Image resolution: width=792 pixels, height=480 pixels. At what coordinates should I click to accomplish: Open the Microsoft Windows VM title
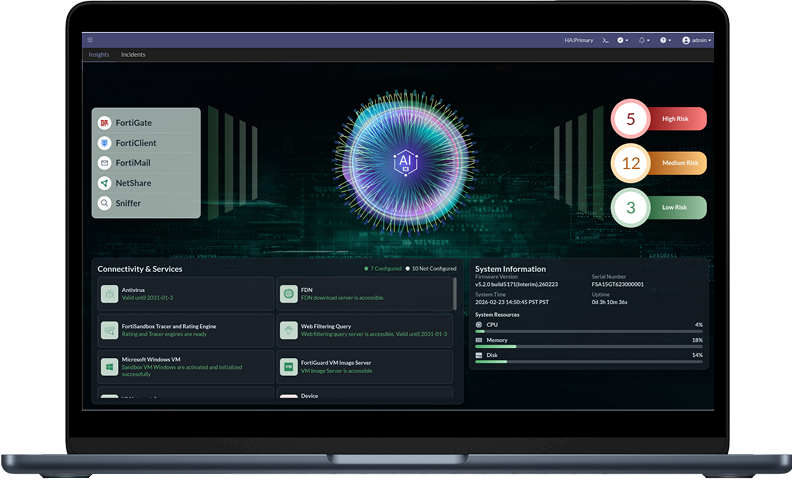[151, 360]
